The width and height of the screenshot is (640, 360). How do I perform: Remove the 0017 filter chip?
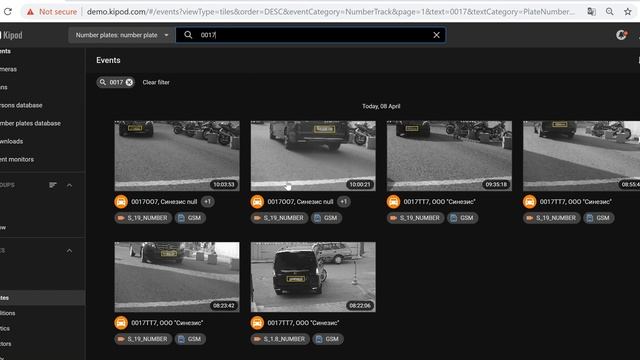tap(129, 82)
